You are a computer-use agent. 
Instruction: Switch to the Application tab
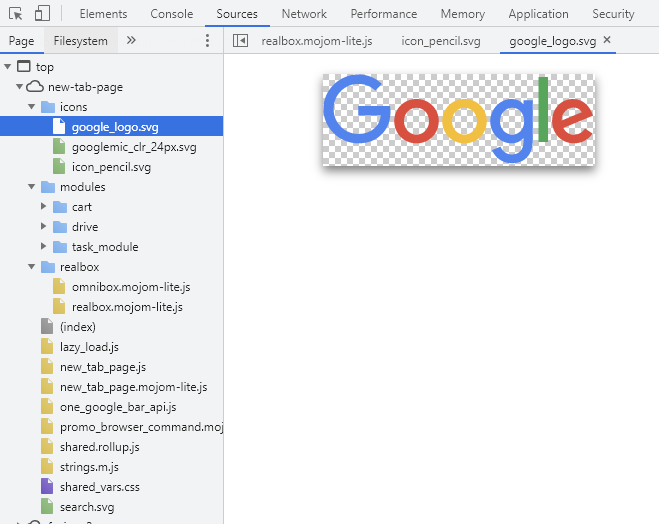point(538,14)
